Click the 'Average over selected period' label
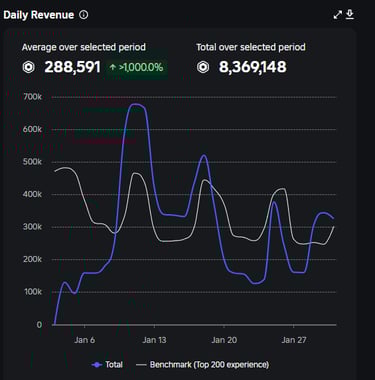Viewport: 375px width, 380px height. pyautogui.click(x=84, y=47)
